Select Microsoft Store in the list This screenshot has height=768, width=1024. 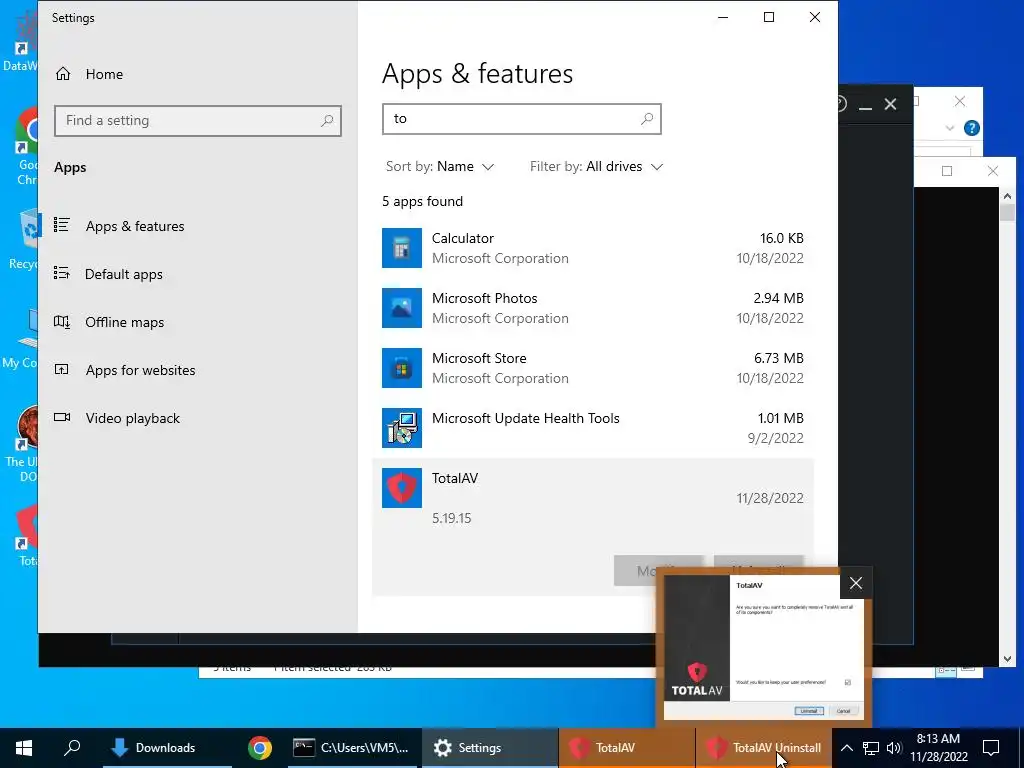(593, 368)
